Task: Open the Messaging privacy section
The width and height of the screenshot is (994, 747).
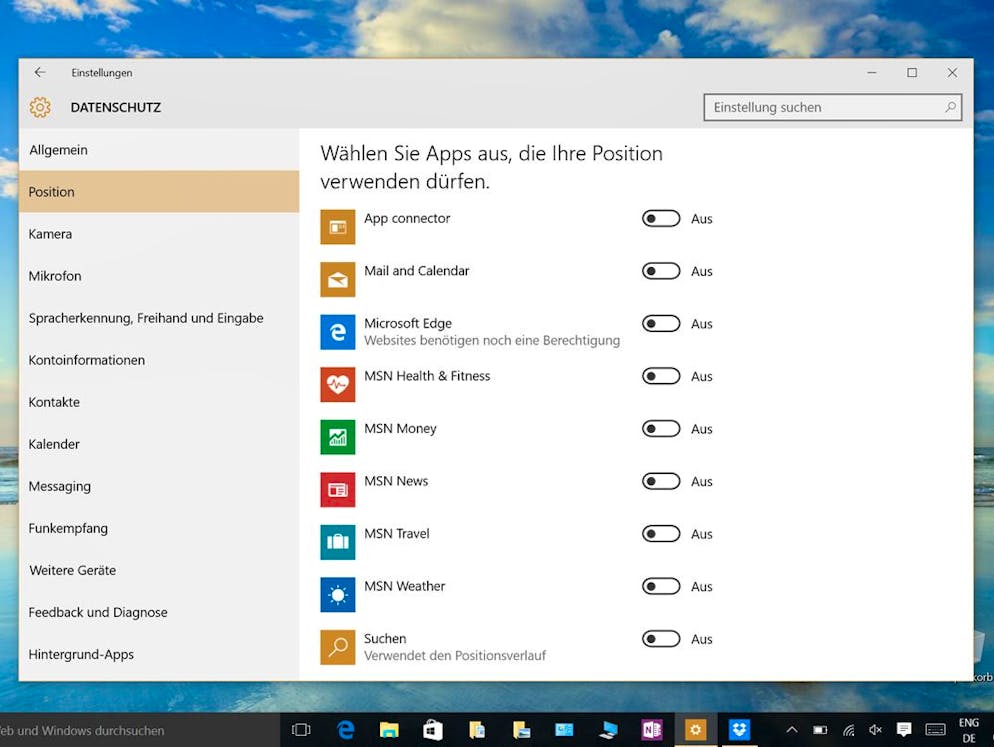Action: click(159, 486)
